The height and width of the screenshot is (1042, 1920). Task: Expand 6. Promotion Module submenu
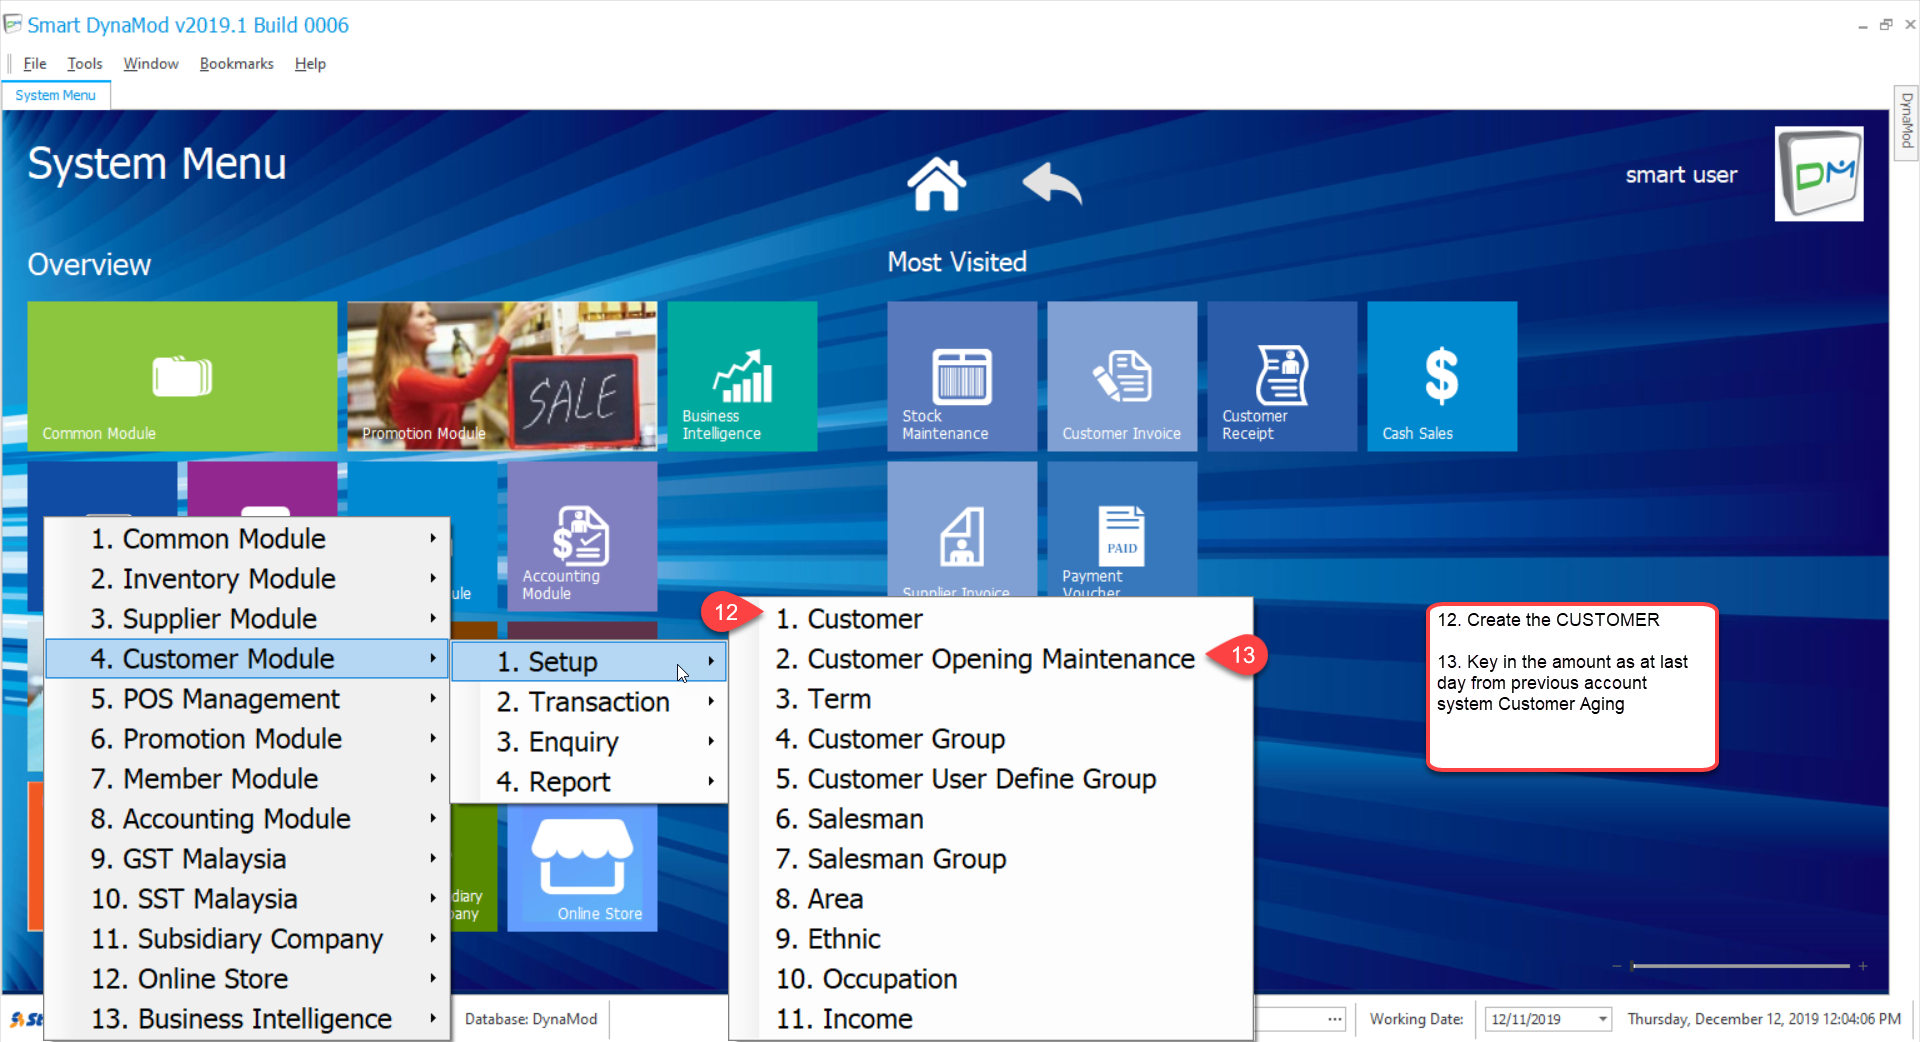247,738
